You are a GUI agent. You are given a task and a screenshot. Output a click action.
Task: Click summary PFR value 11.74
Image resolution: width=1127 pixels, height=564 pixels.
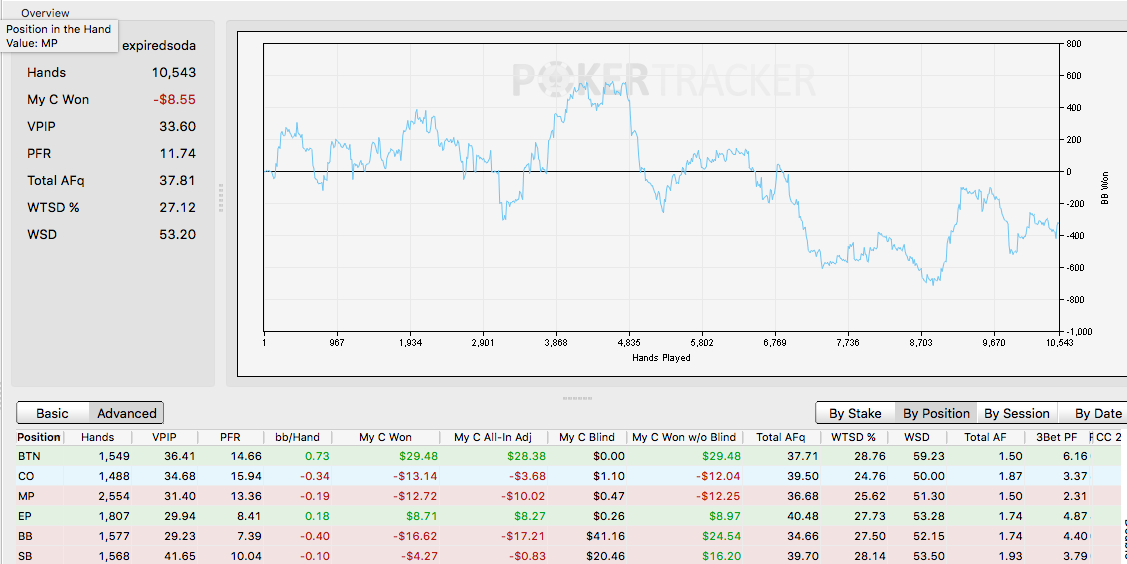coord(178,154)
